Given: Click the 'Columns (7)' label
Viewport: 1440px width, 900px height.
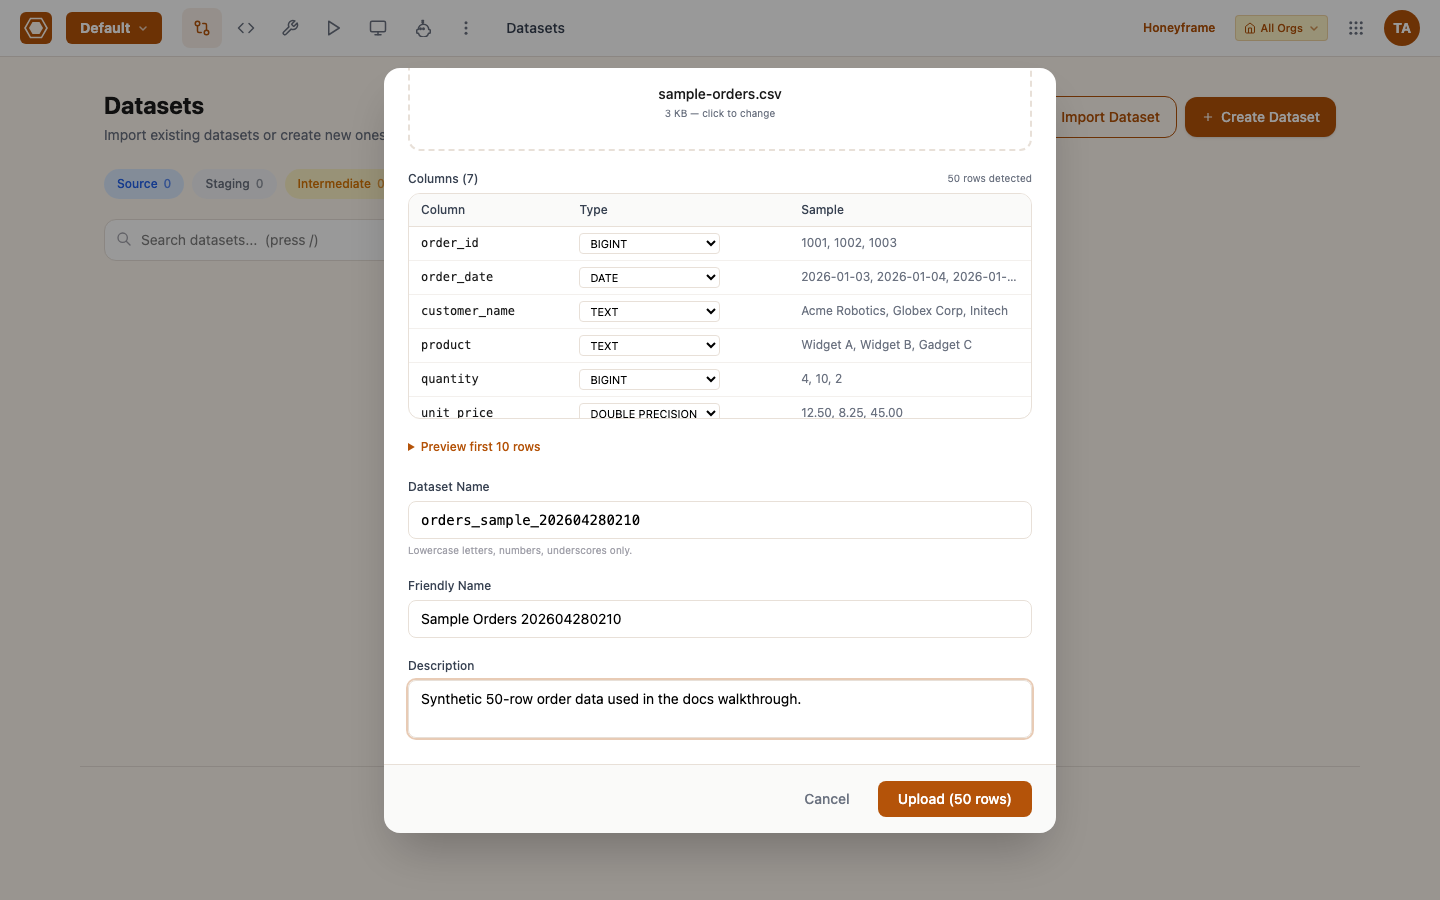Looking at the screenshot, I should 443,179.
